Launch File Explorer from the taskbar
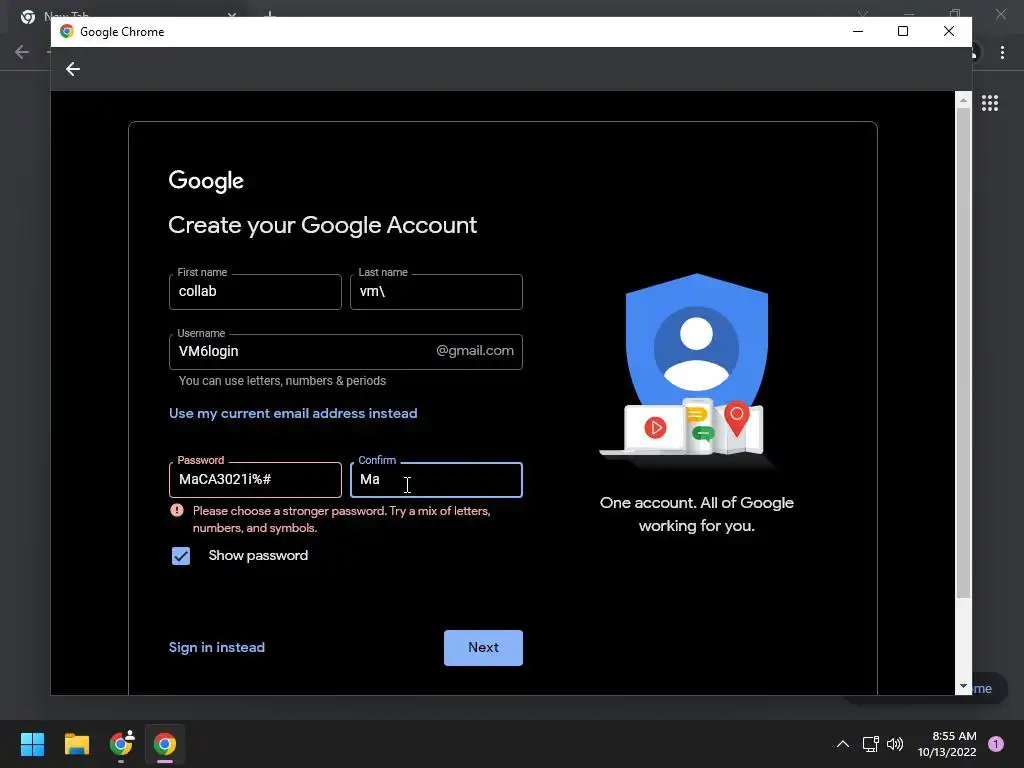The image size is (1024, 768). click(76, 744)
